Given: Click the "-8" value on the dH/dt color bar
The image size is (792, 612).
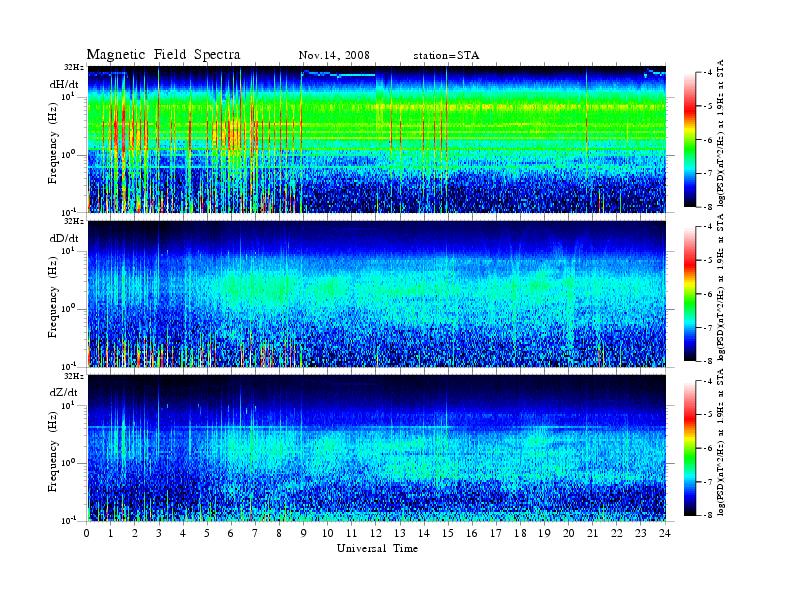Looking at the screenshot, I should (708, 207).
